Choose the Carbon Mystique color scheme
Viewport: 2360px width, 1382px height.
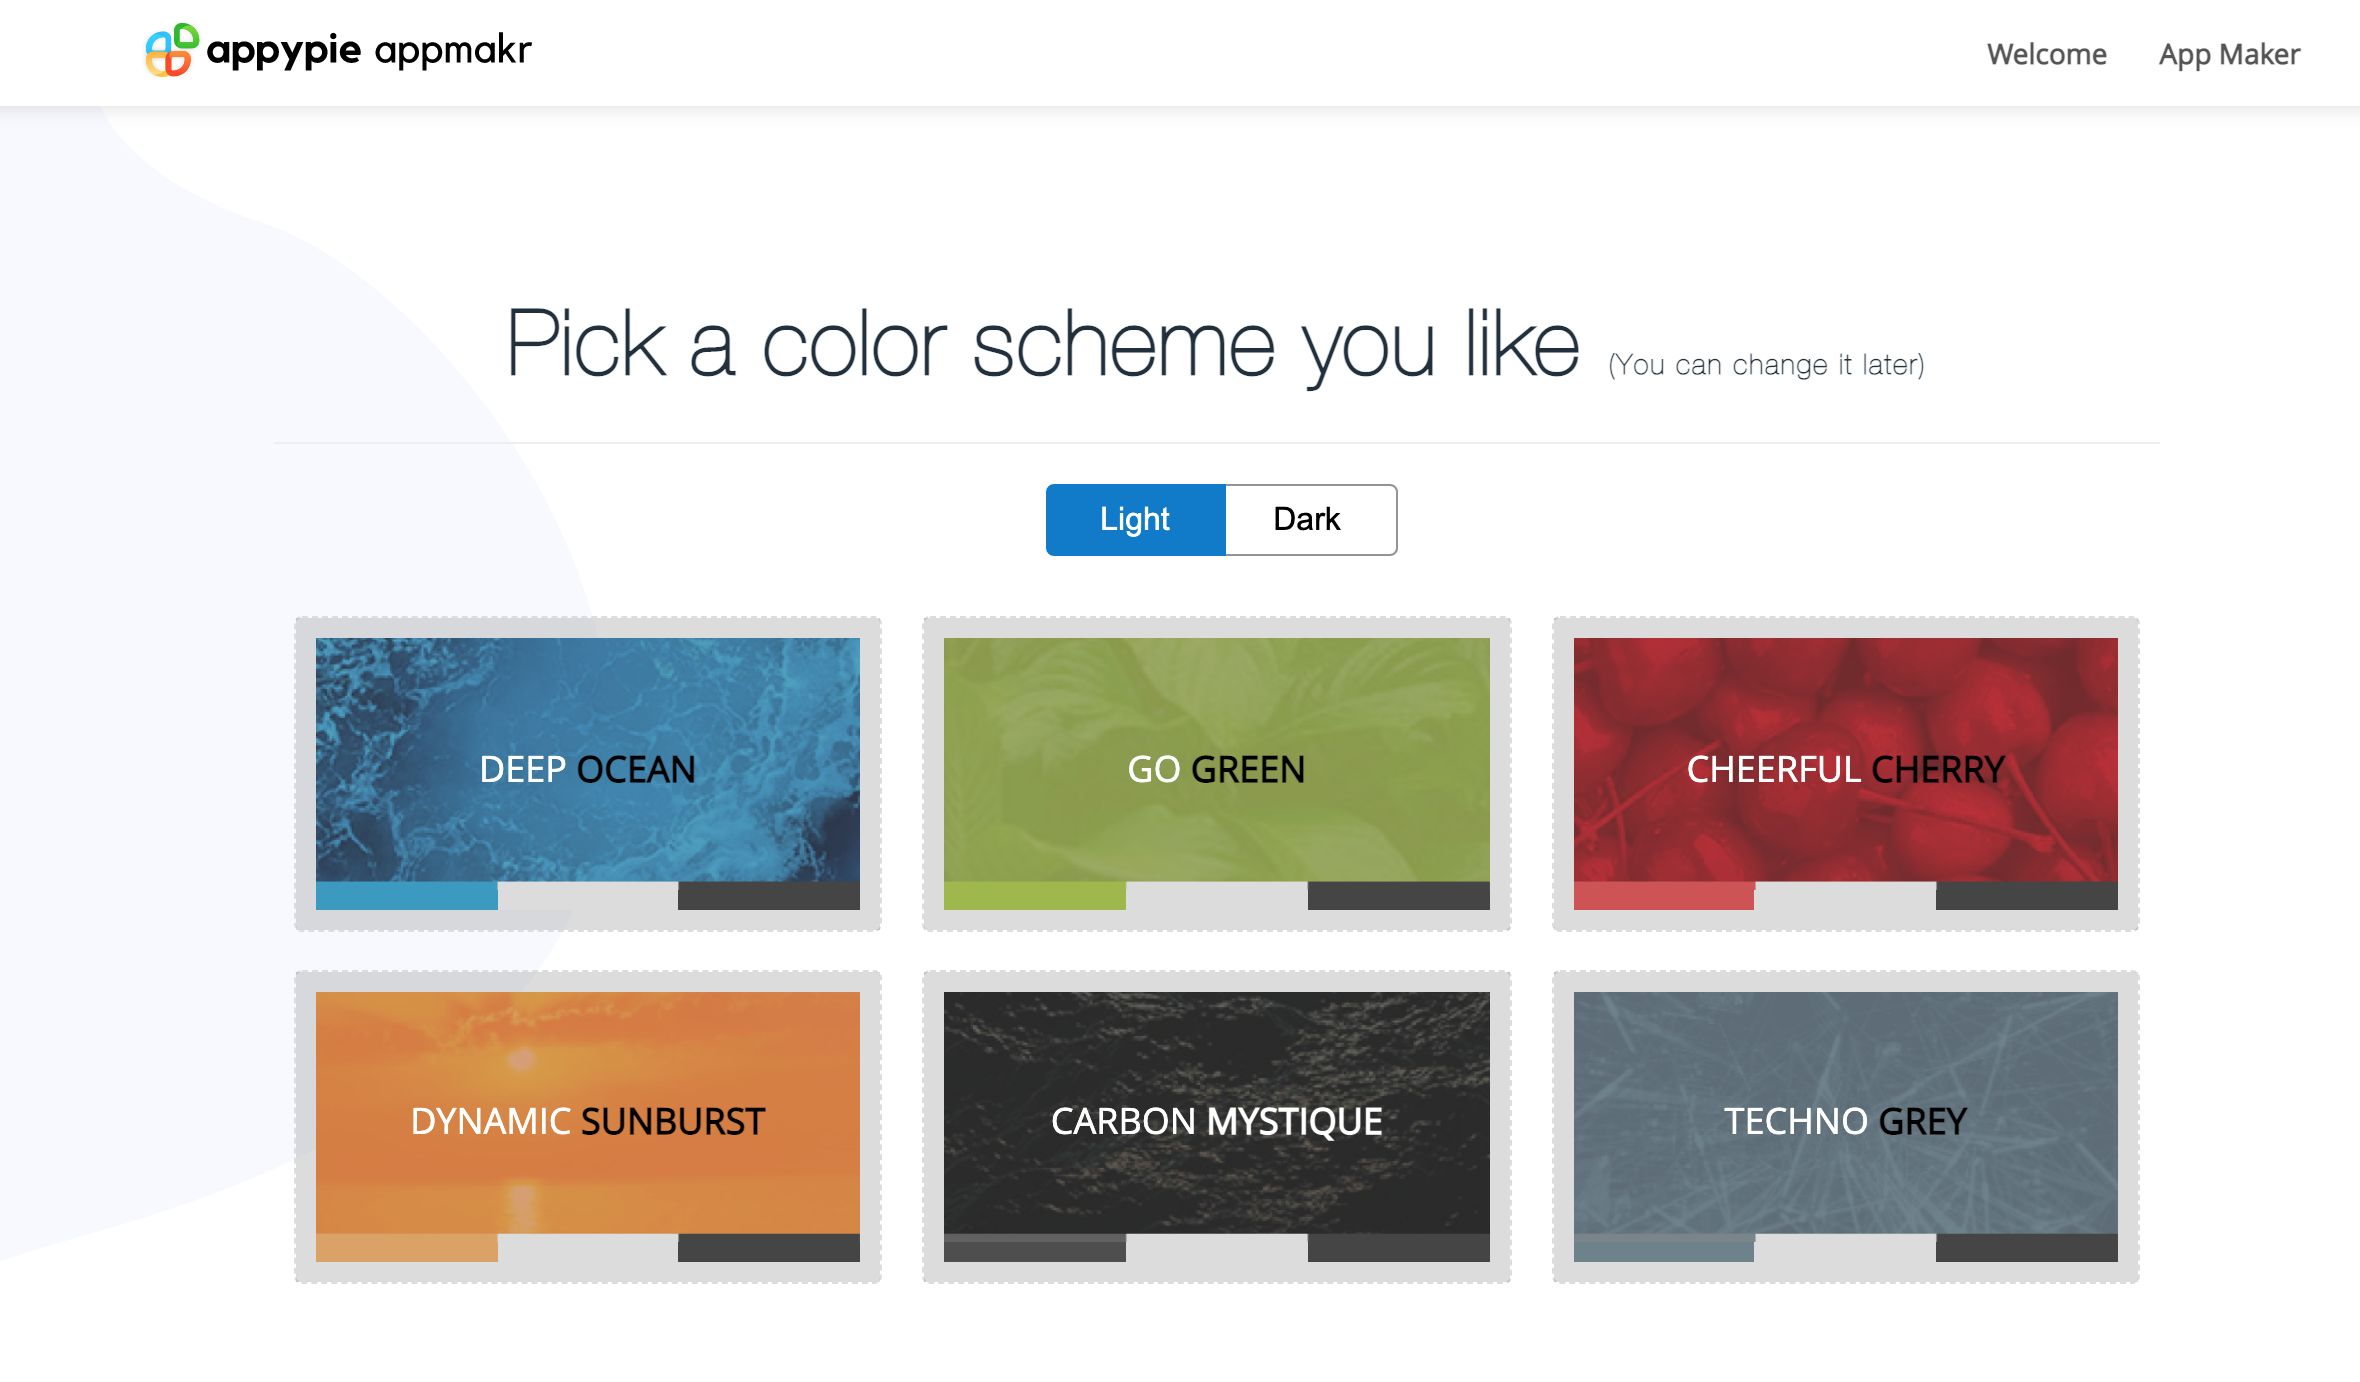(x=1216, y=1112)
